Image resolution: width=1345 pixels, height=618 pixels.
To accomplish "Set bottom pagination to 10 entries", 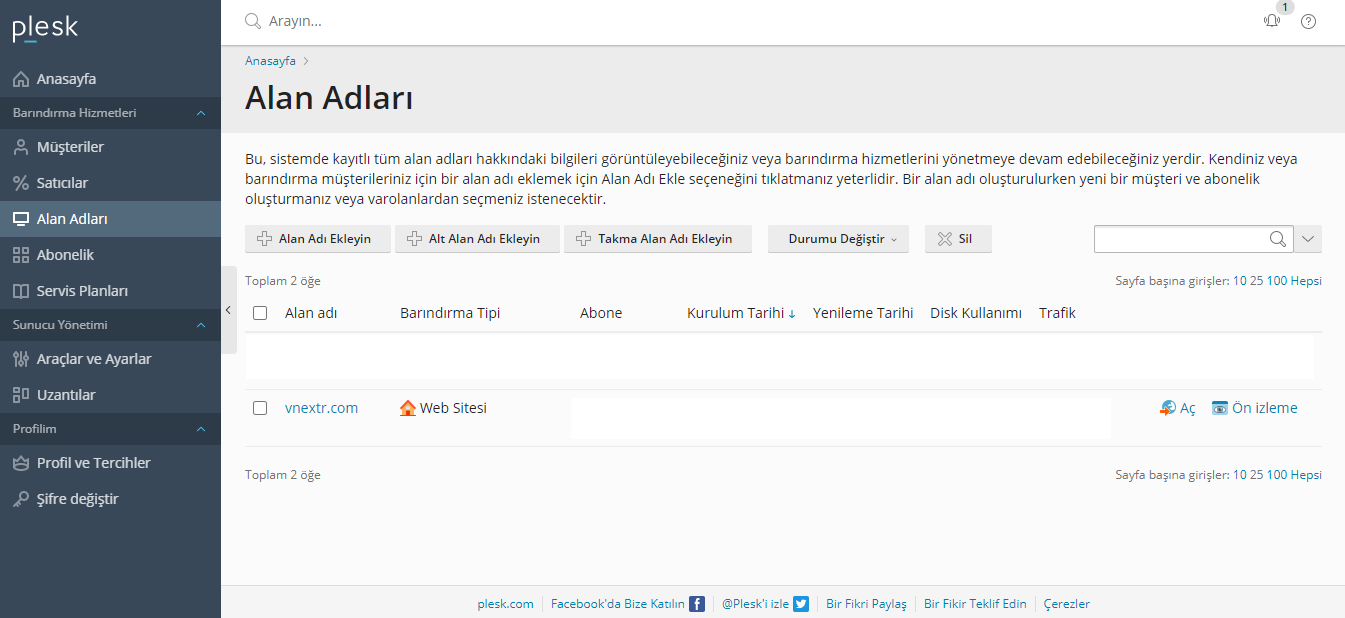I will 1240,475.
